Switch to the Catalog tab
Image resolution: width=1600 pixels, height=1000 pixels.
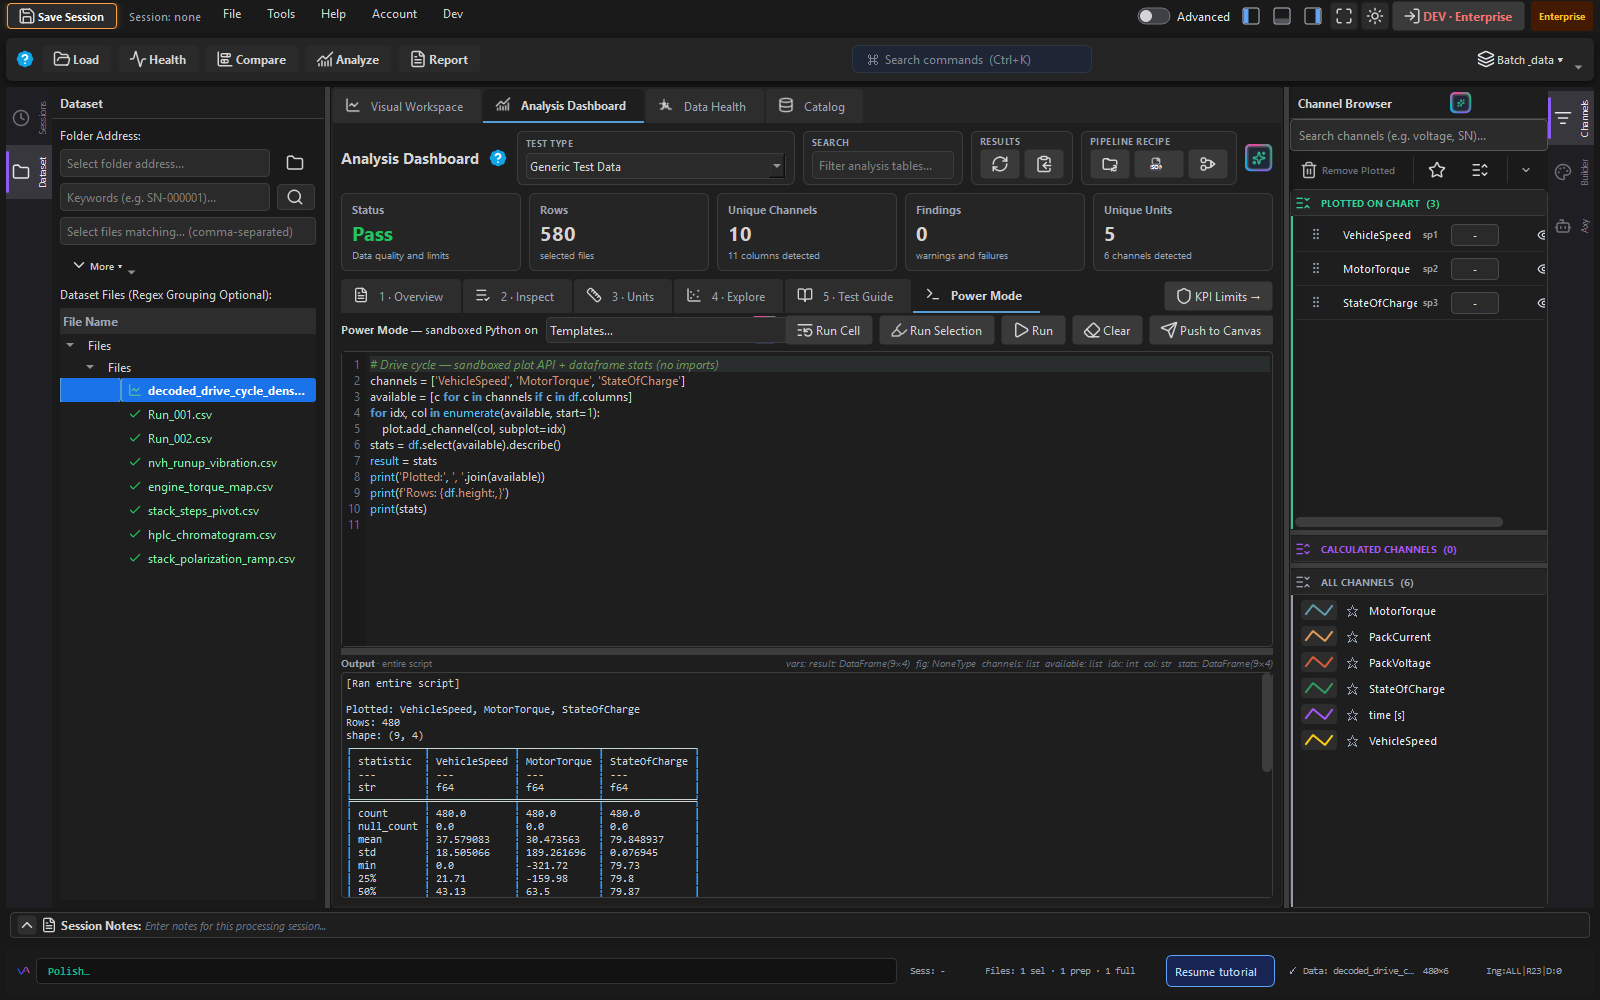(812, 106)
